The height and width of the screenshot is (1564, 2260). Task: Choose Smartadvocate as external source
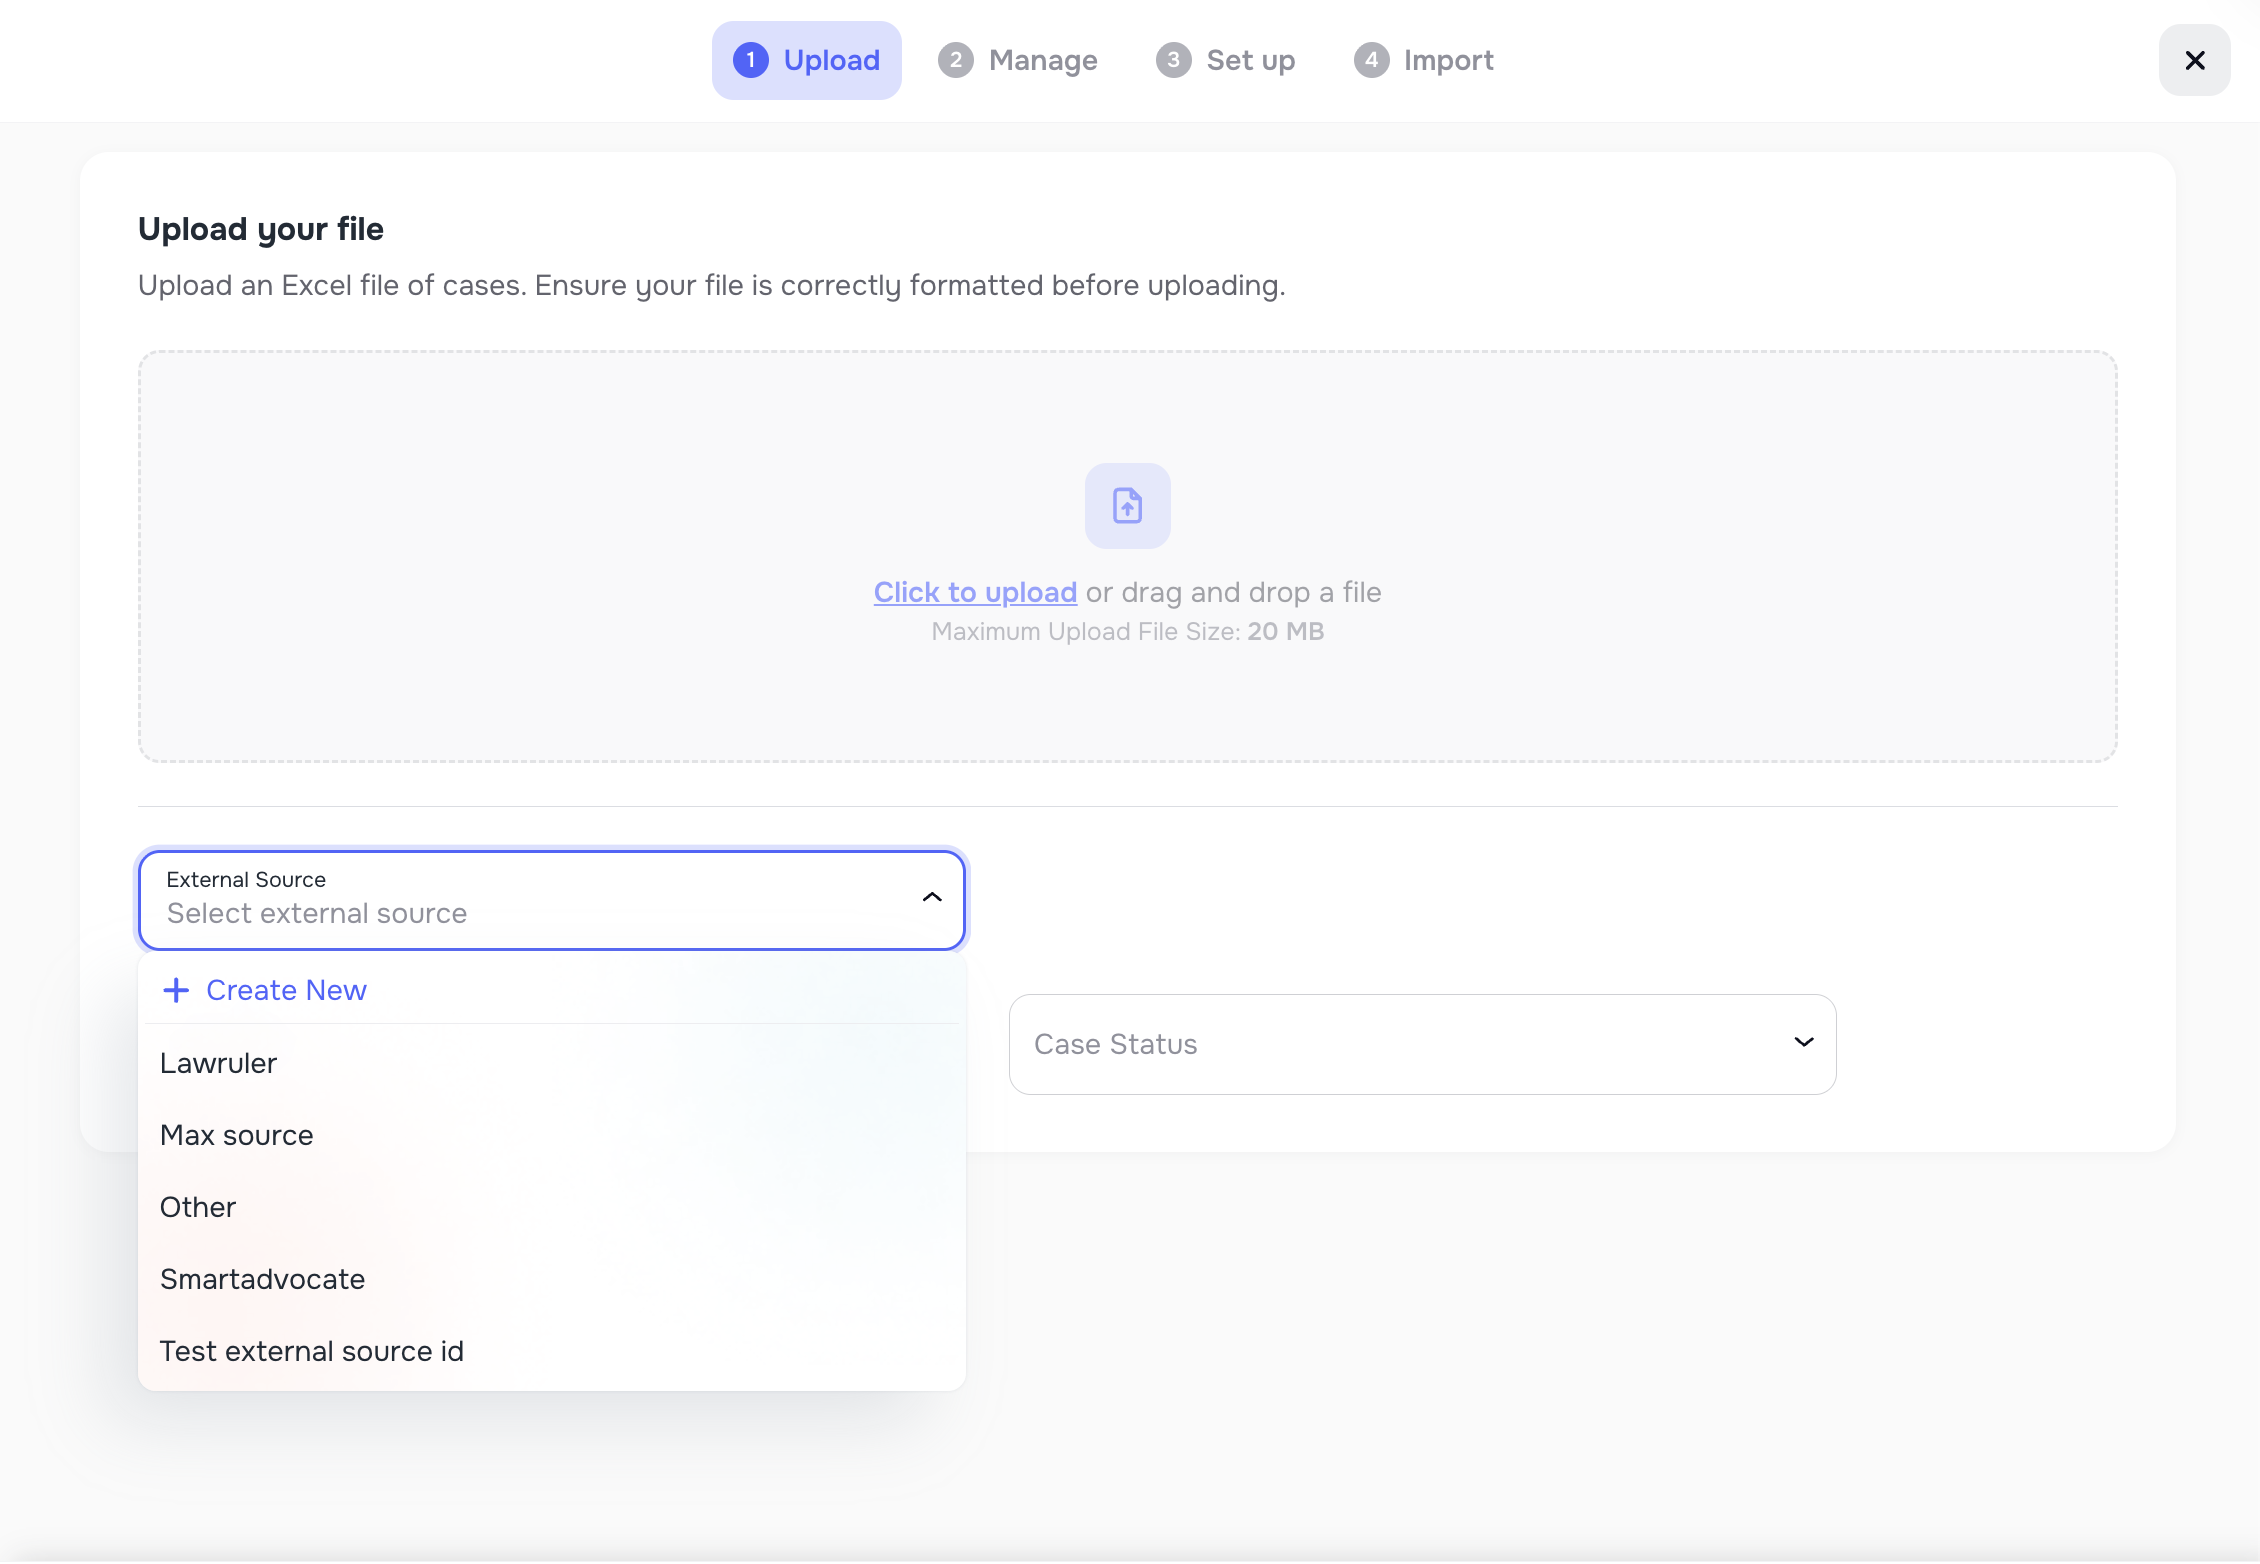point(262,1279)
